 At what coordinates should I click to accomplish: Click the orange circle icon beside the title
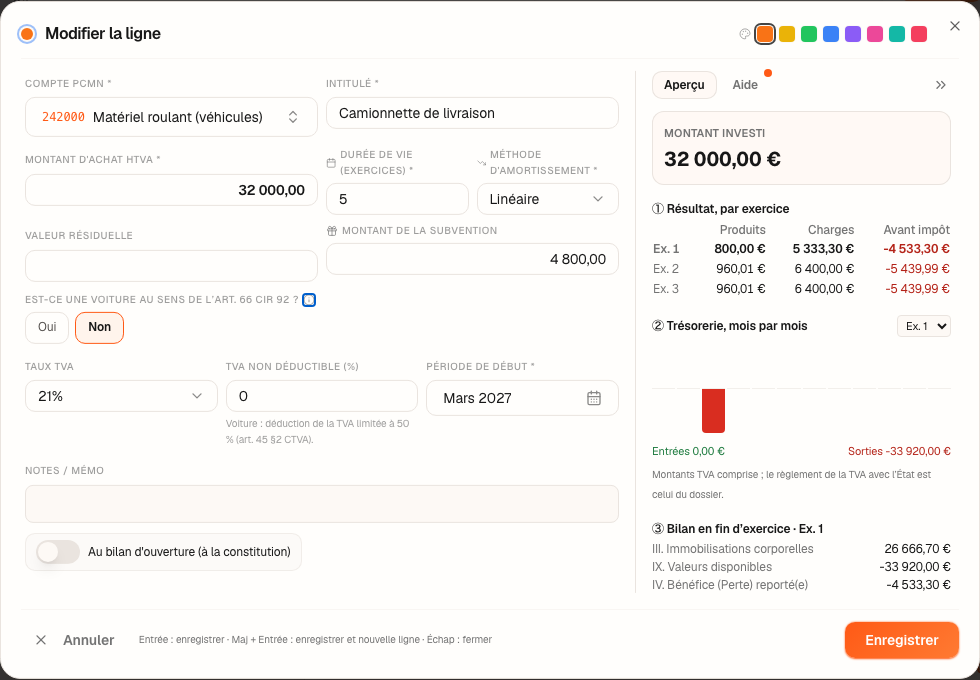(27, 34)
